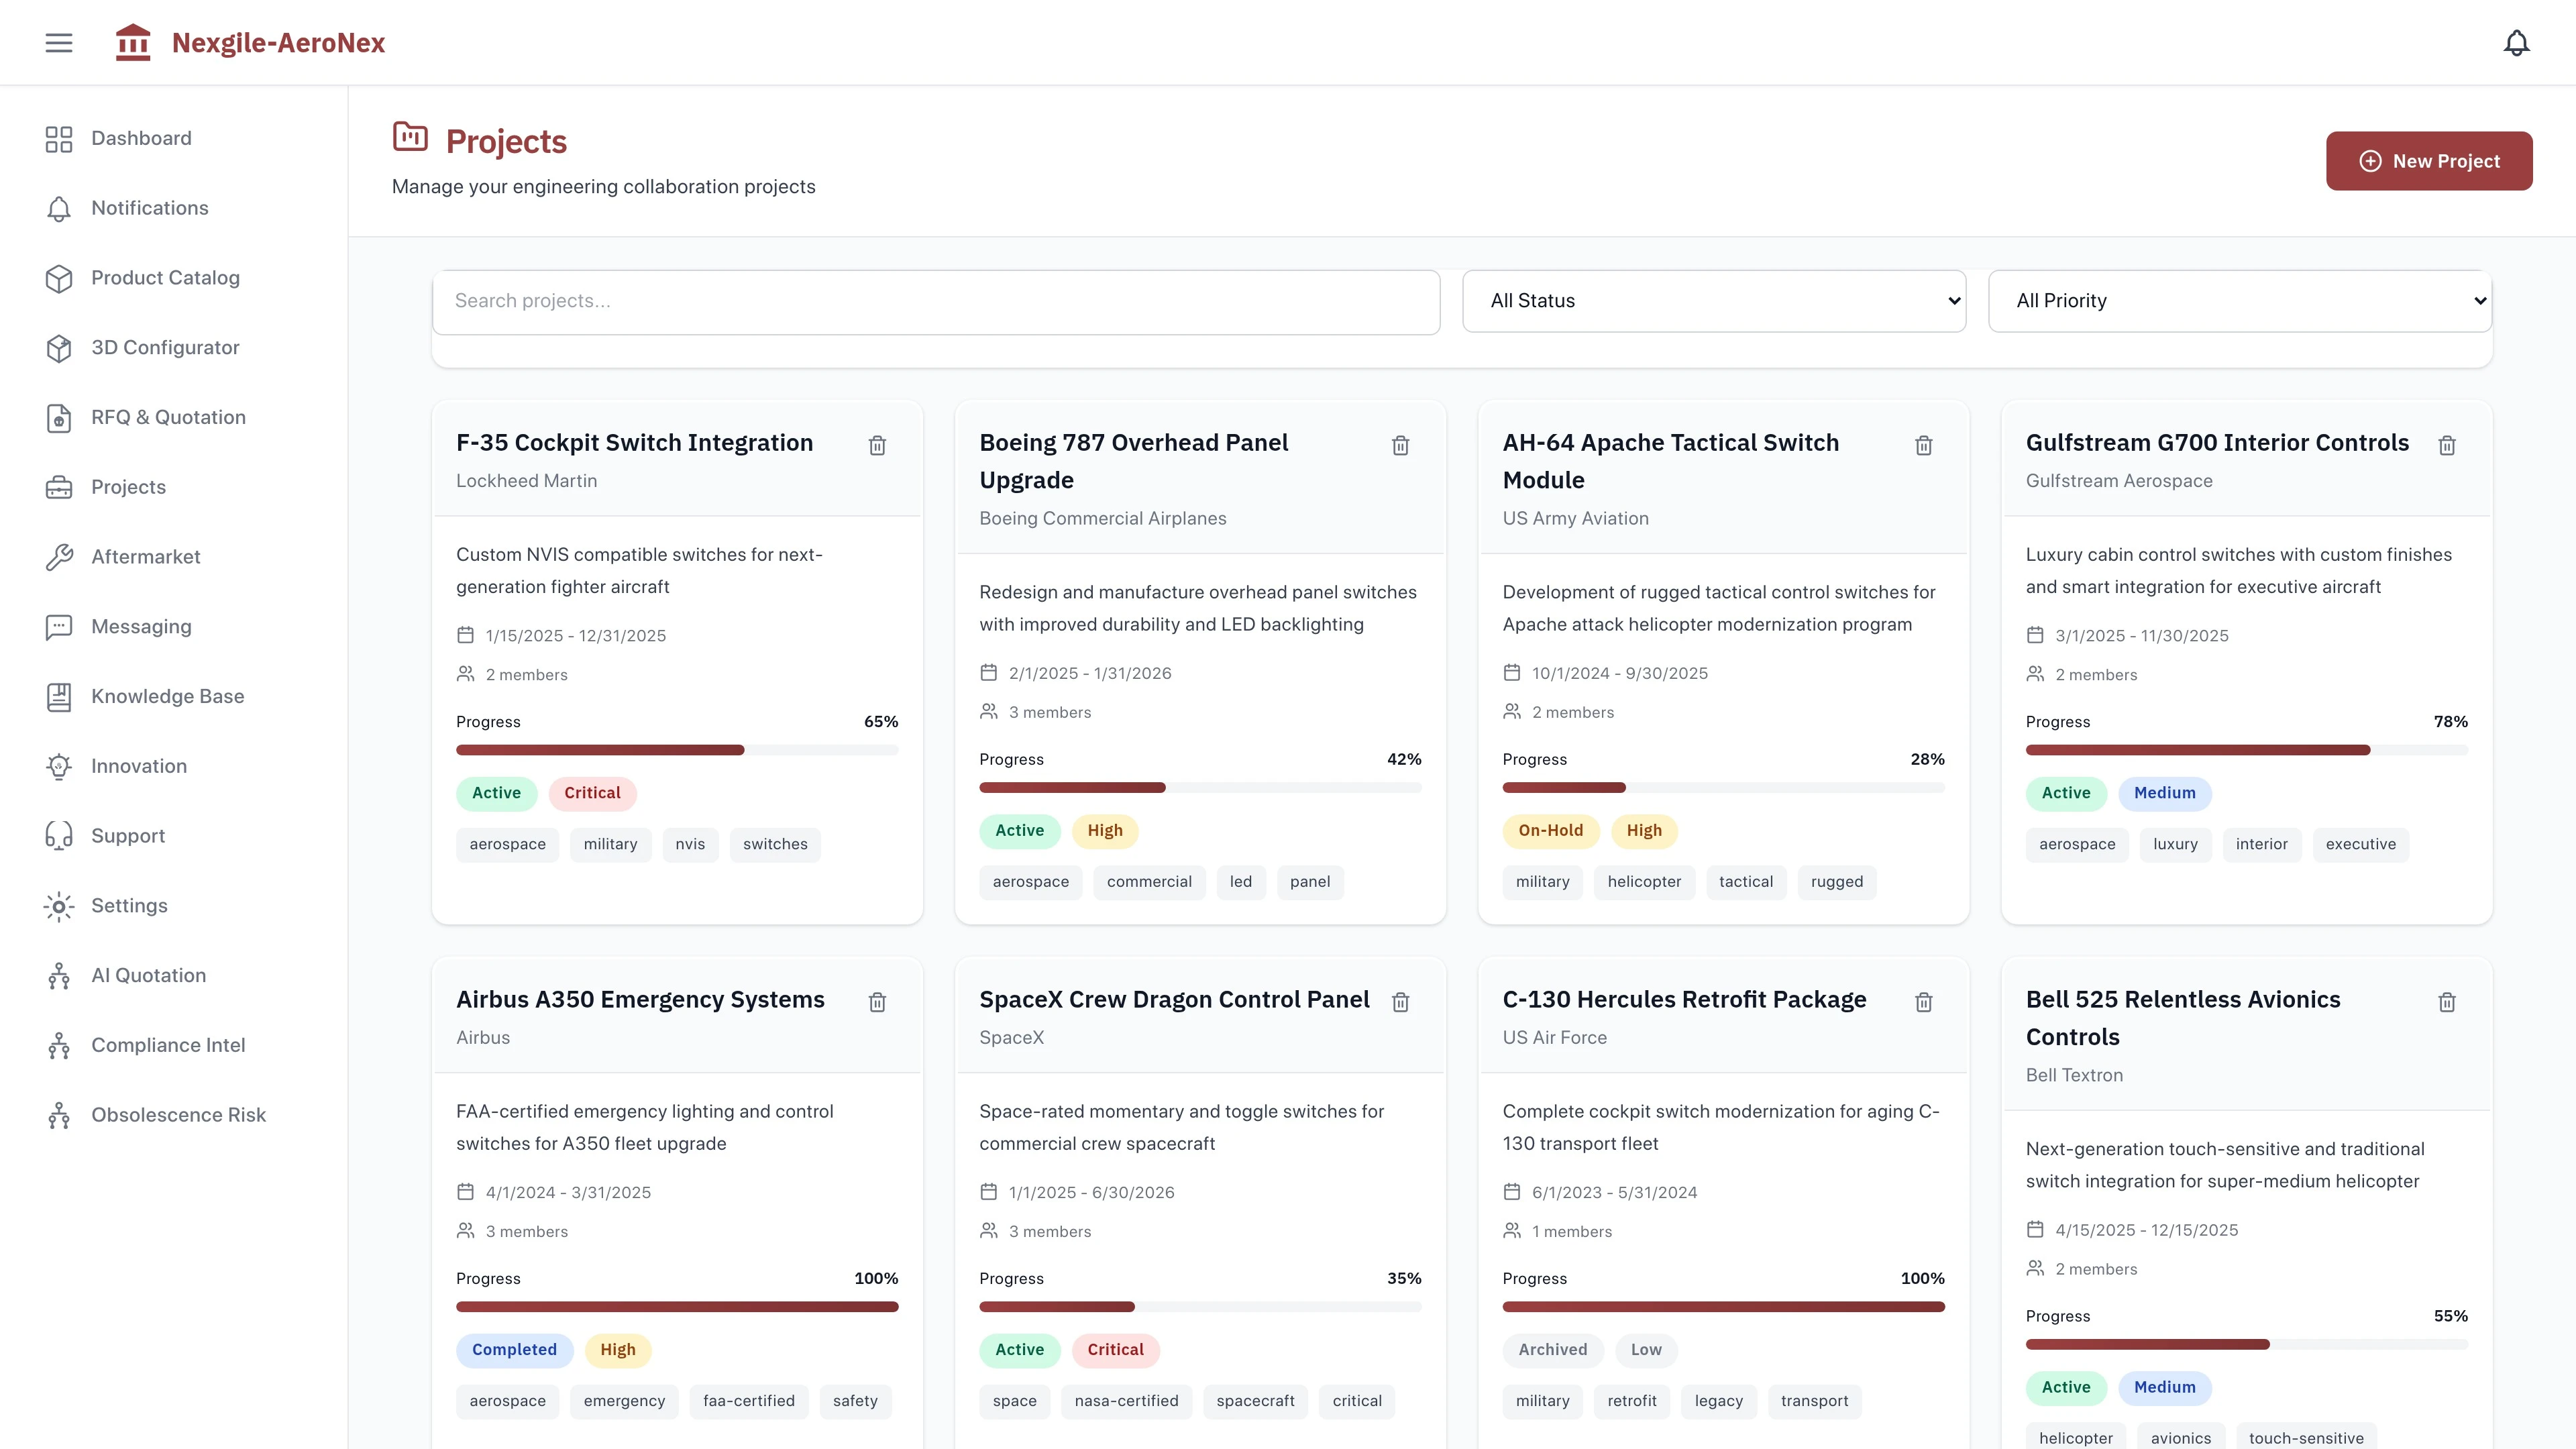Open the Messaging panel icon
The width and height of the screenshot is (2576, 1449).
click(x=59, y=626)
